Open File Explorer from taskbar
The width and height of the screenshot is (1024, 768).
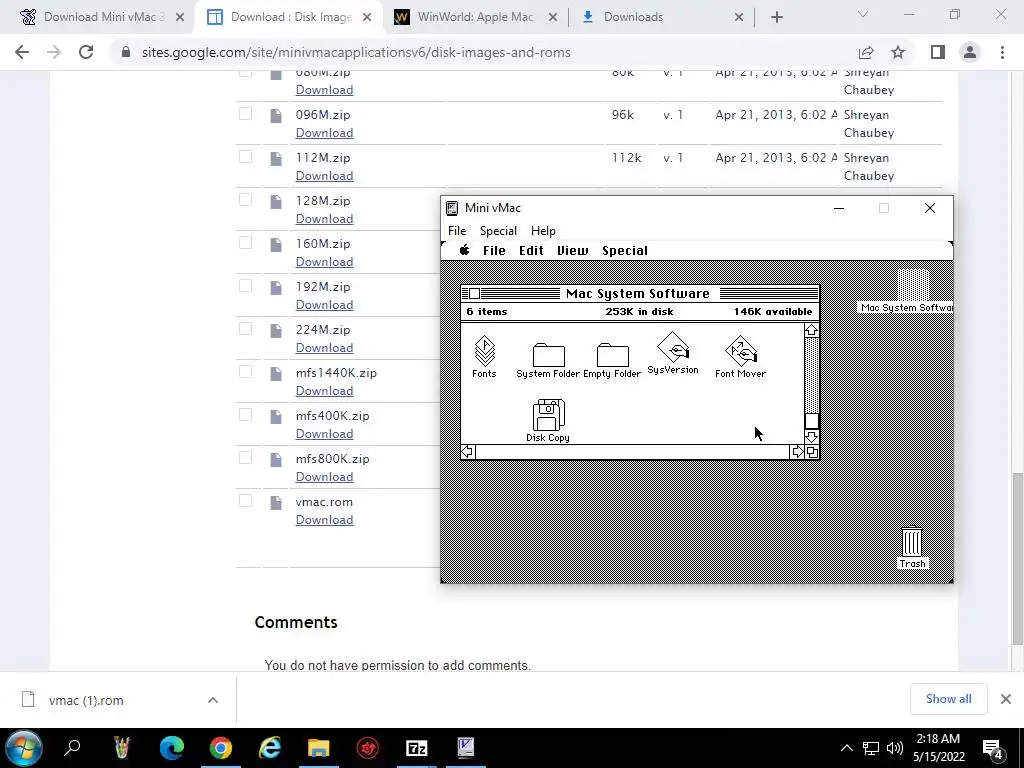pyautogui.click(x=319, y=748)
